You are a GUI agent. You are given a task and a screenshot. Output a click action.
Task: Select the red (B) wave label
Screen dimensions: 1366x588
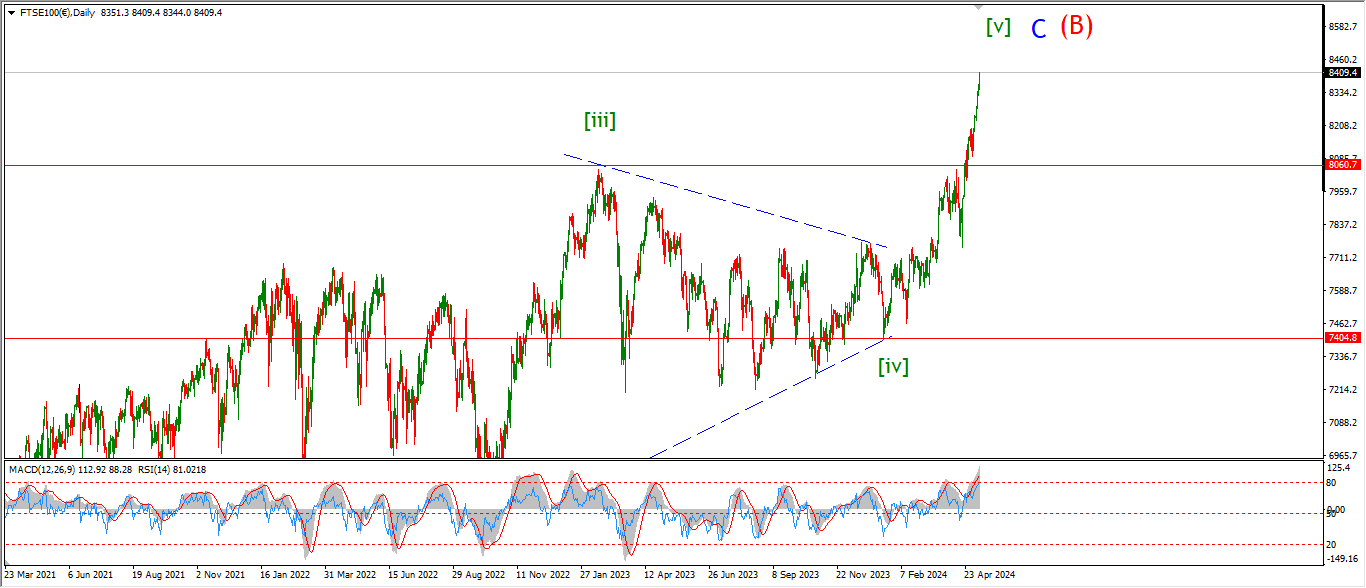coord(1076,26)
